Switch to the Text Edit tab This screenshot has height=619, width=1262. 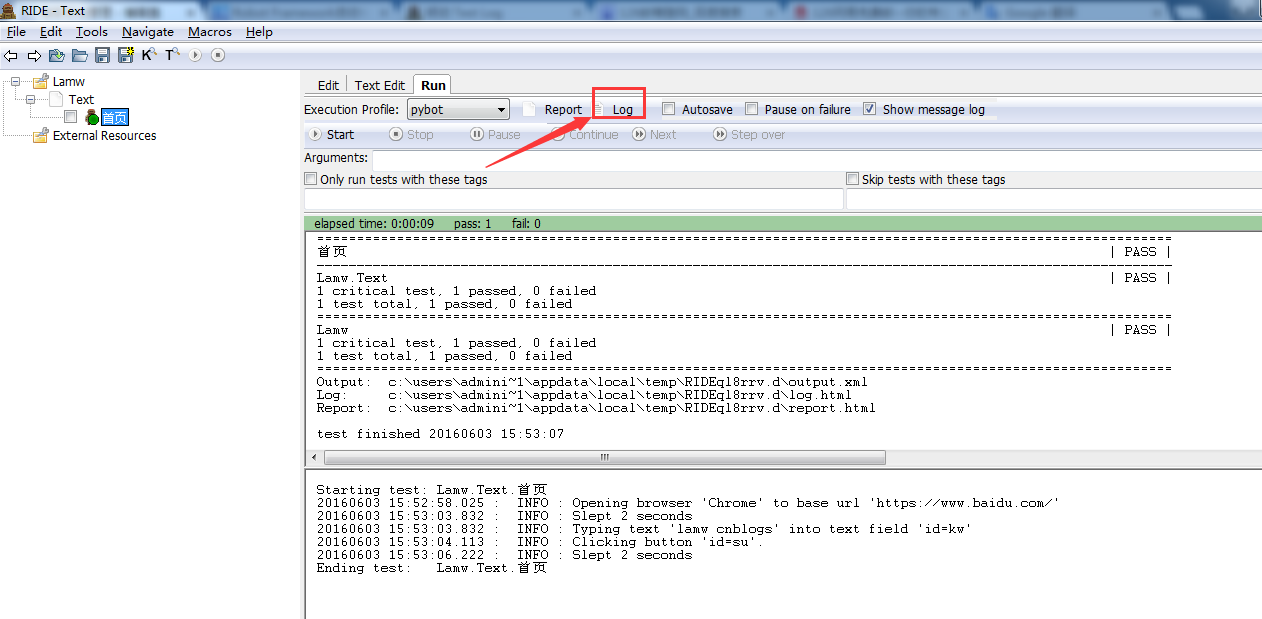coord(380,85)
